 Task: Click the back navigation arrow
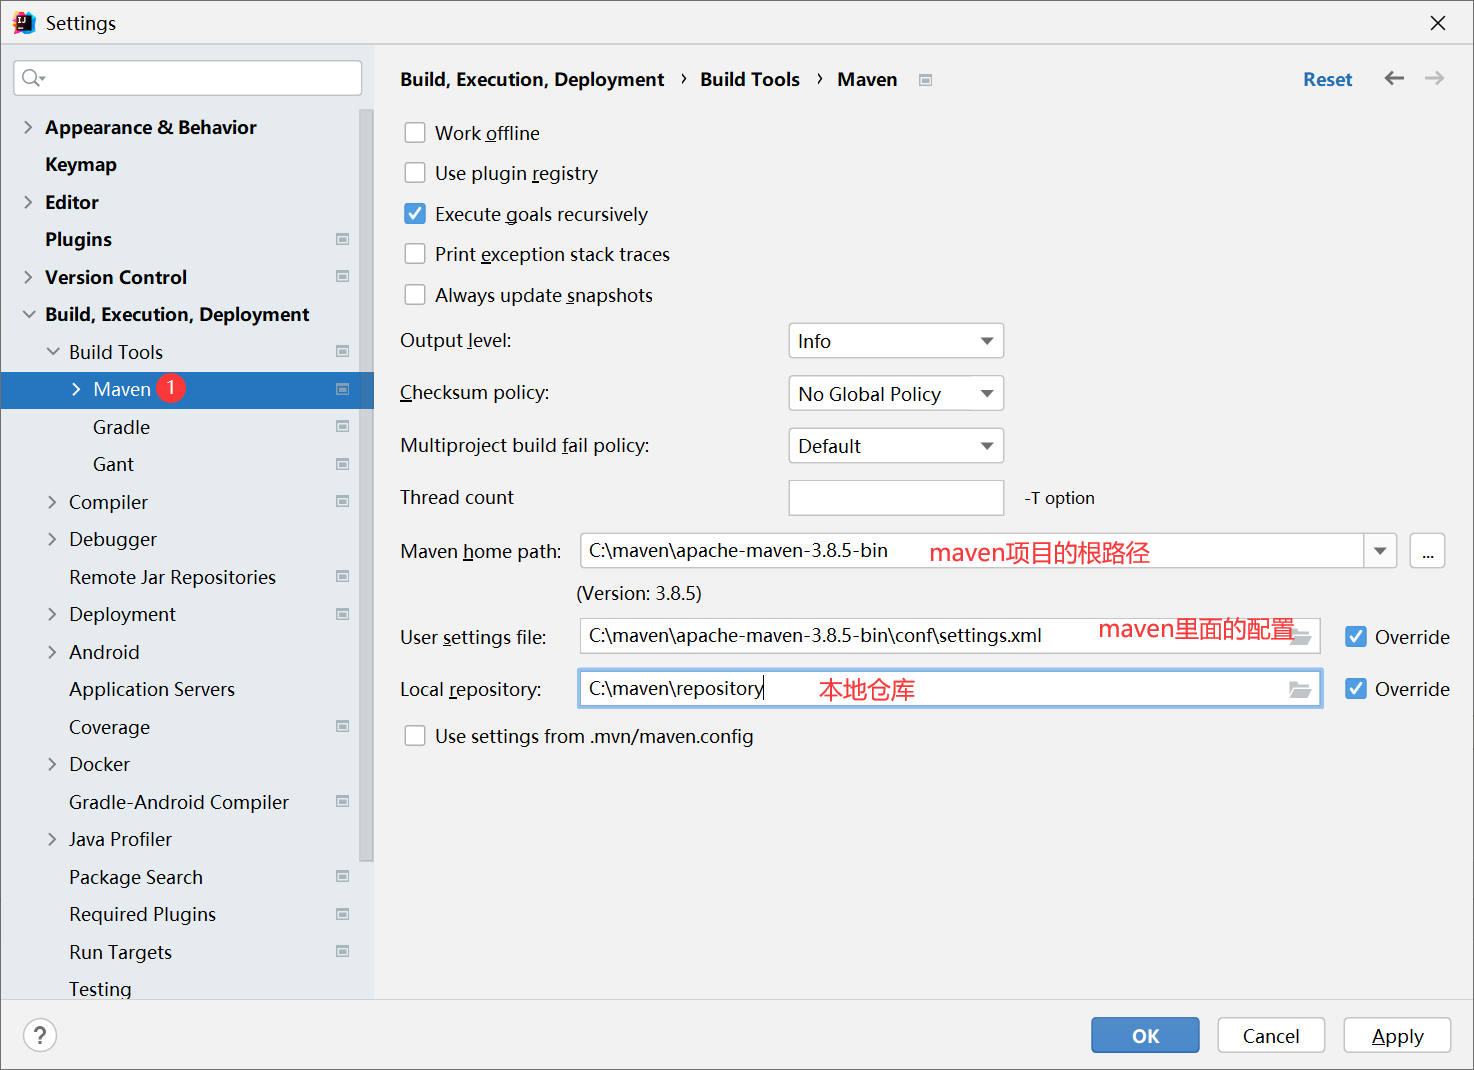point(1394,78)
